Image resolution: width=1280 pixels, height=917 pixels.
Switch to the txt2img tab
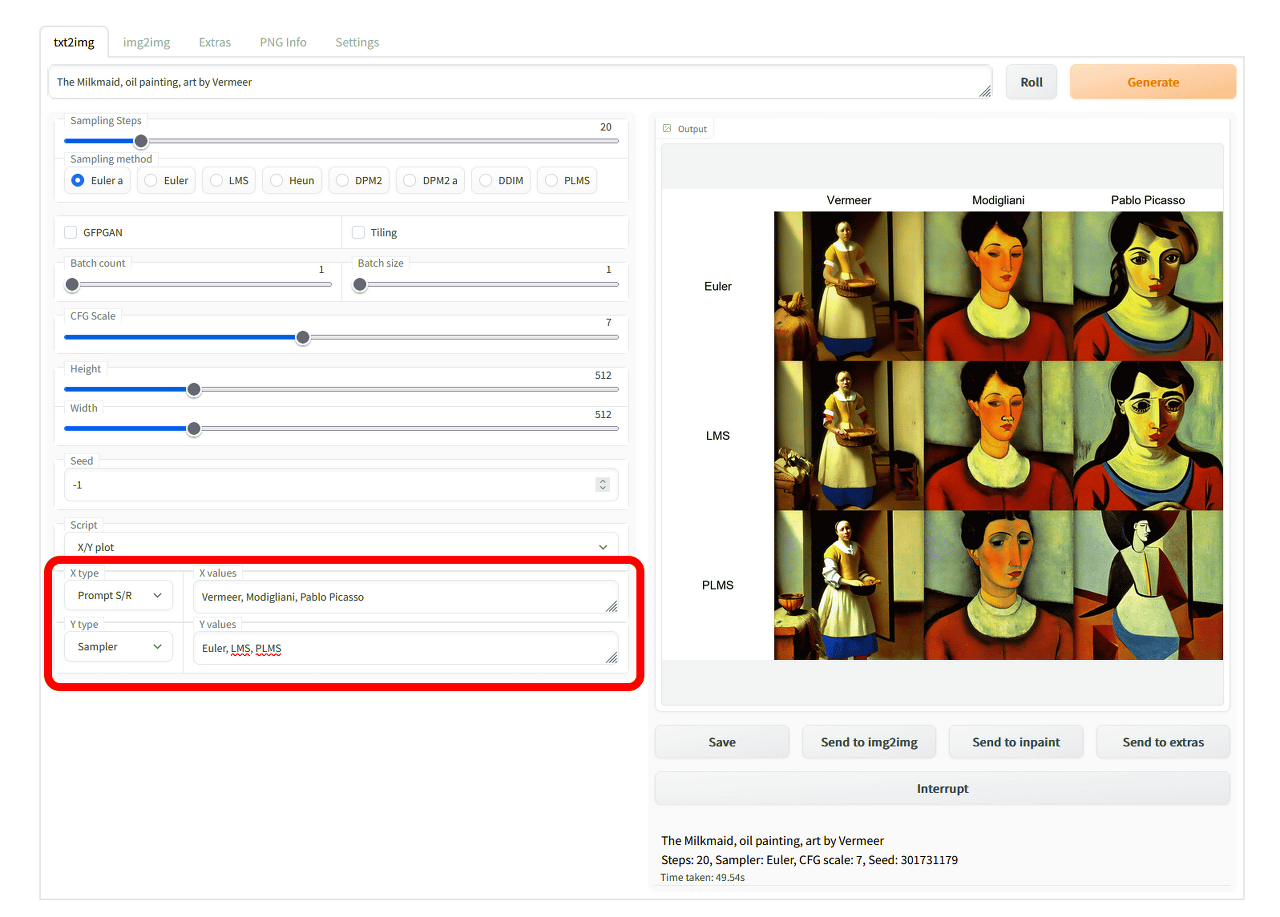[x=74, y=42]
